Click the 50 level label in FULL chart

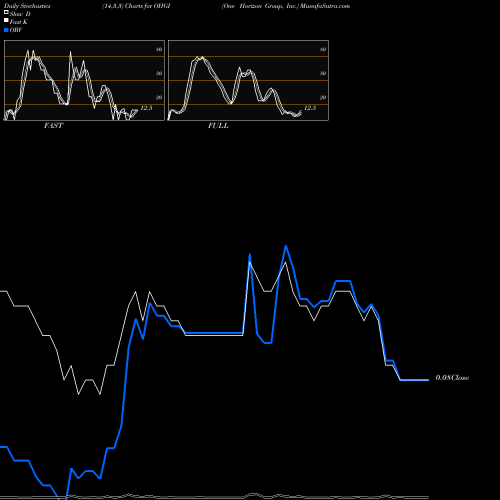(x=323, y=73)
